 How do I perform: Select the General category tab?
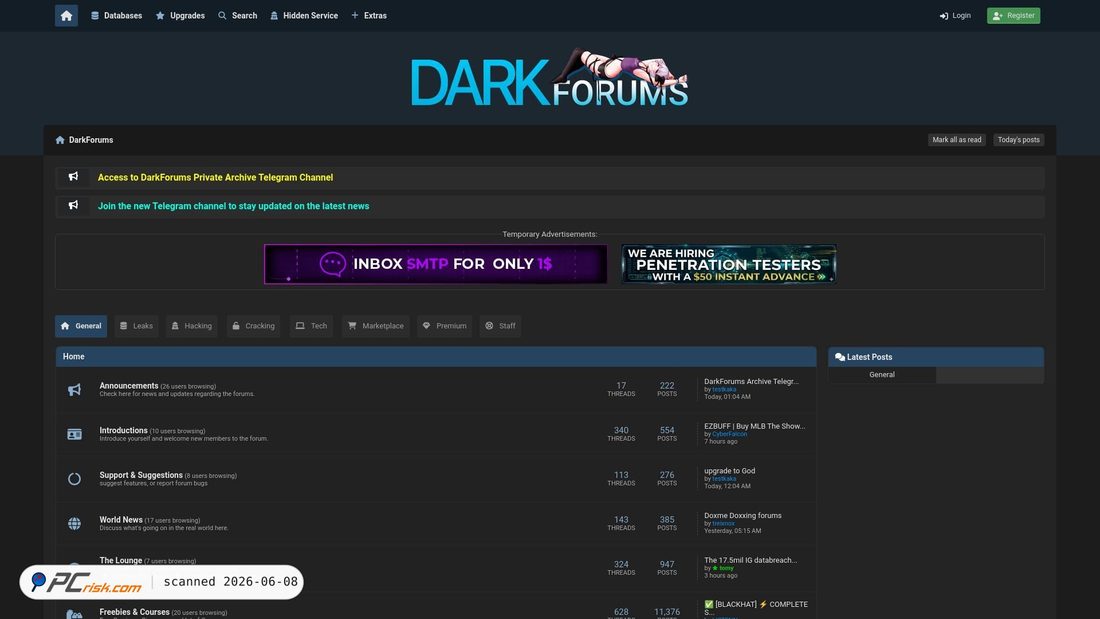(81, 326)
